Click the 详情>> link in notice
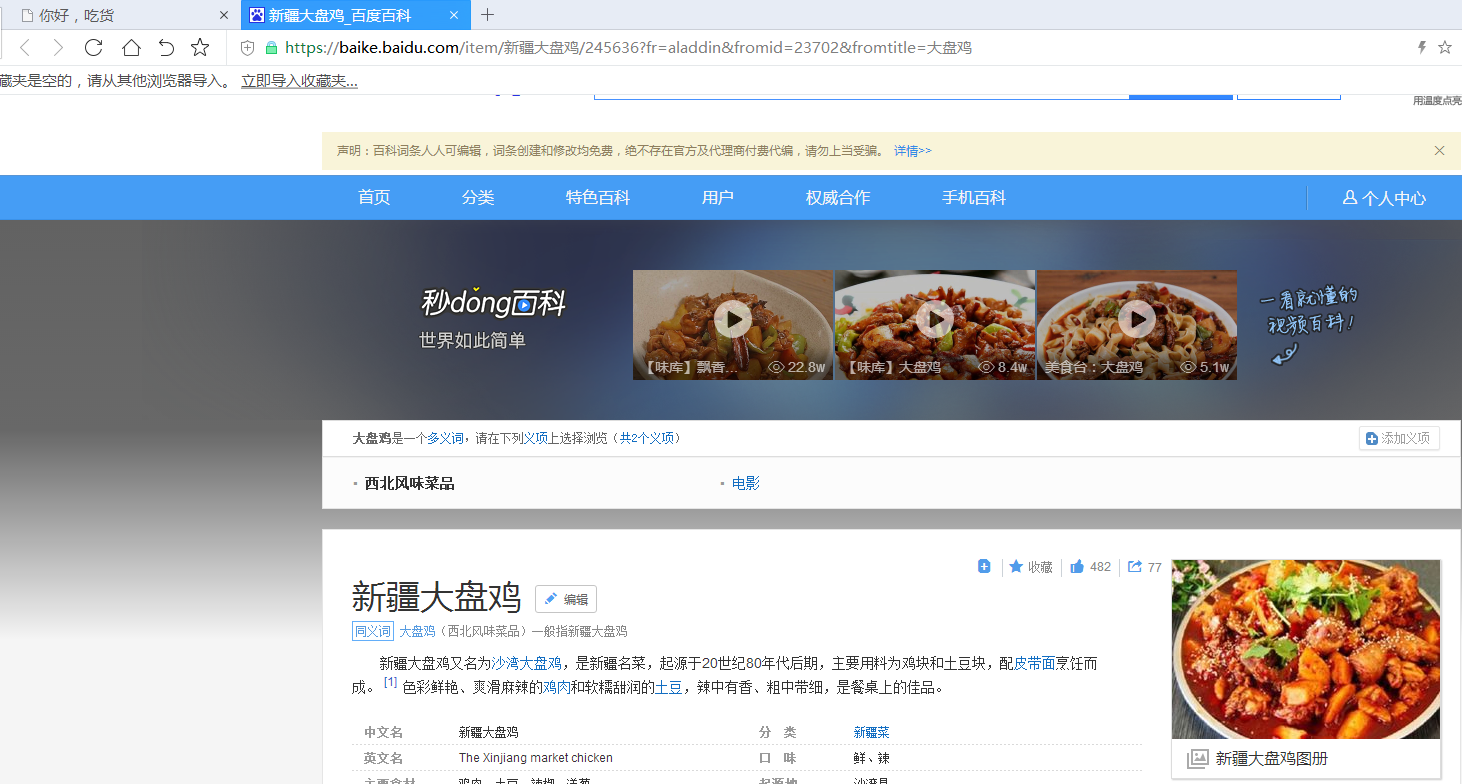Viewport: 1462px width, 784px height. point(912,151)
